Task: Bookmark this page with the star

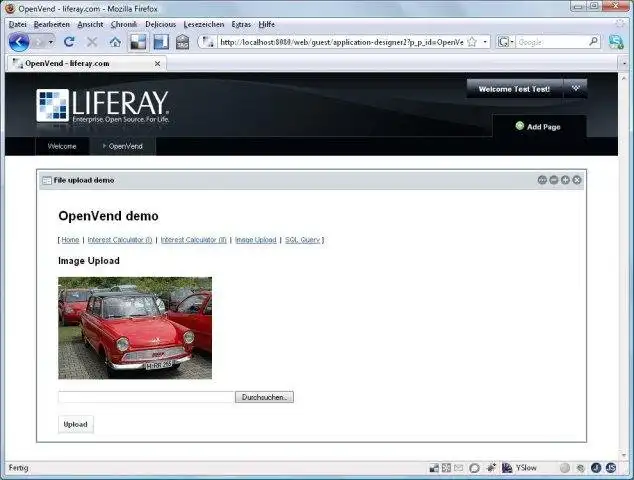Action: [472, 42]
